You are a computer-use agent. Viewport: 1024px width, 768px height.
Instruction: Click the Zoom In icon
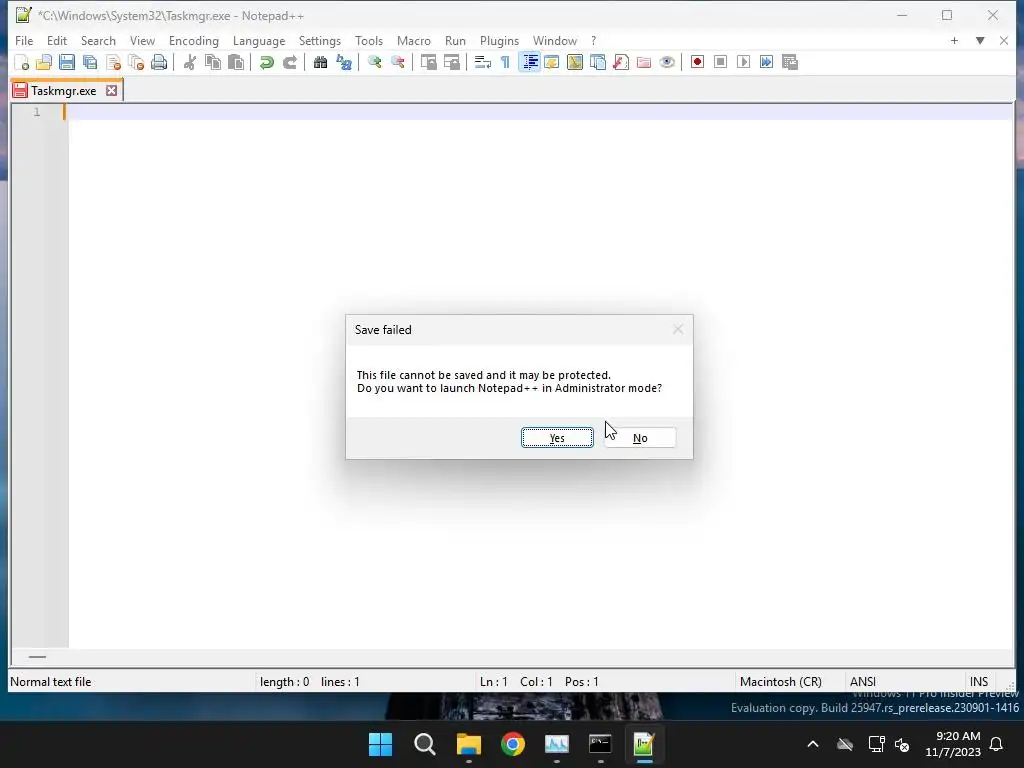click(x=374, y=62)
